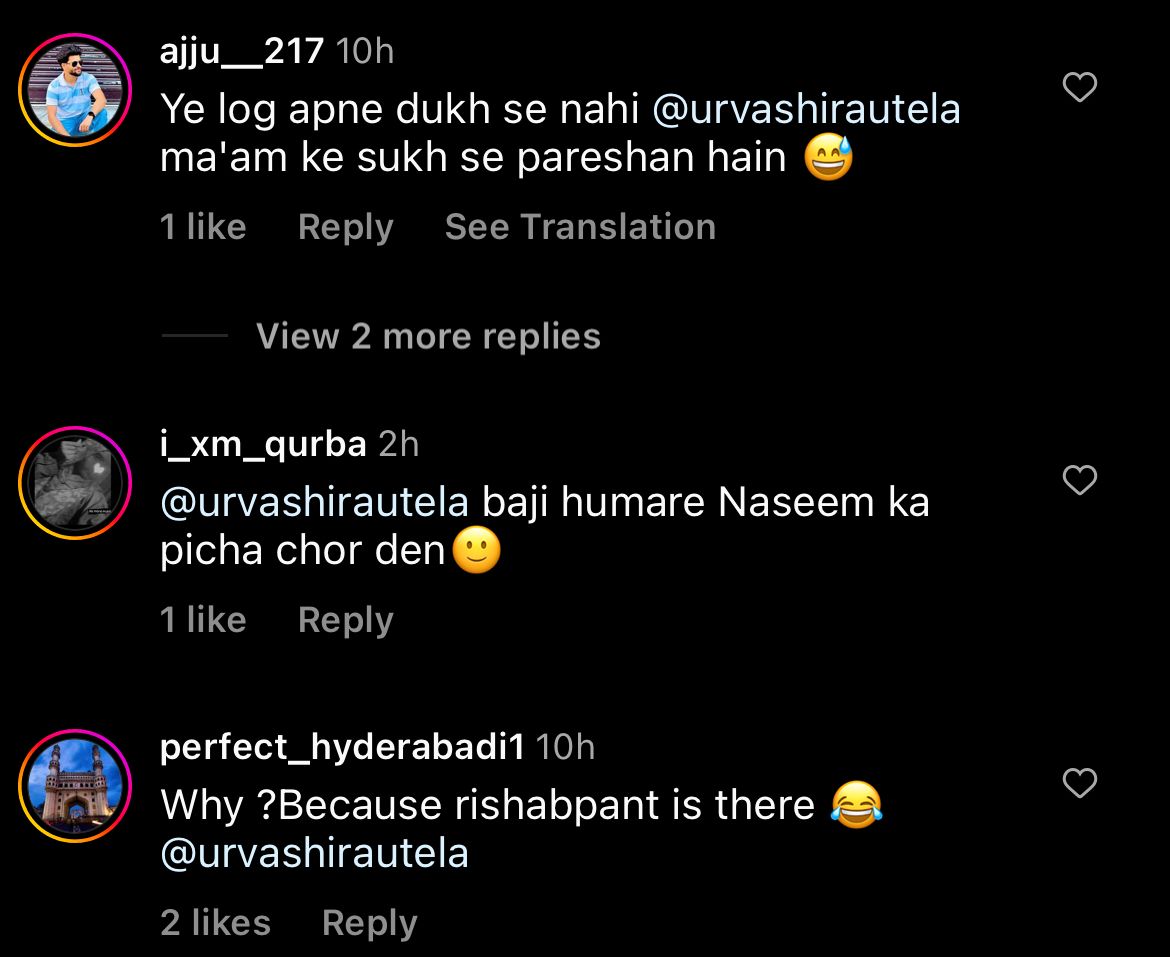Open the i_xm_qurba username link
The width and height of the screenshot is (1170, 957).
click(263, 444)
